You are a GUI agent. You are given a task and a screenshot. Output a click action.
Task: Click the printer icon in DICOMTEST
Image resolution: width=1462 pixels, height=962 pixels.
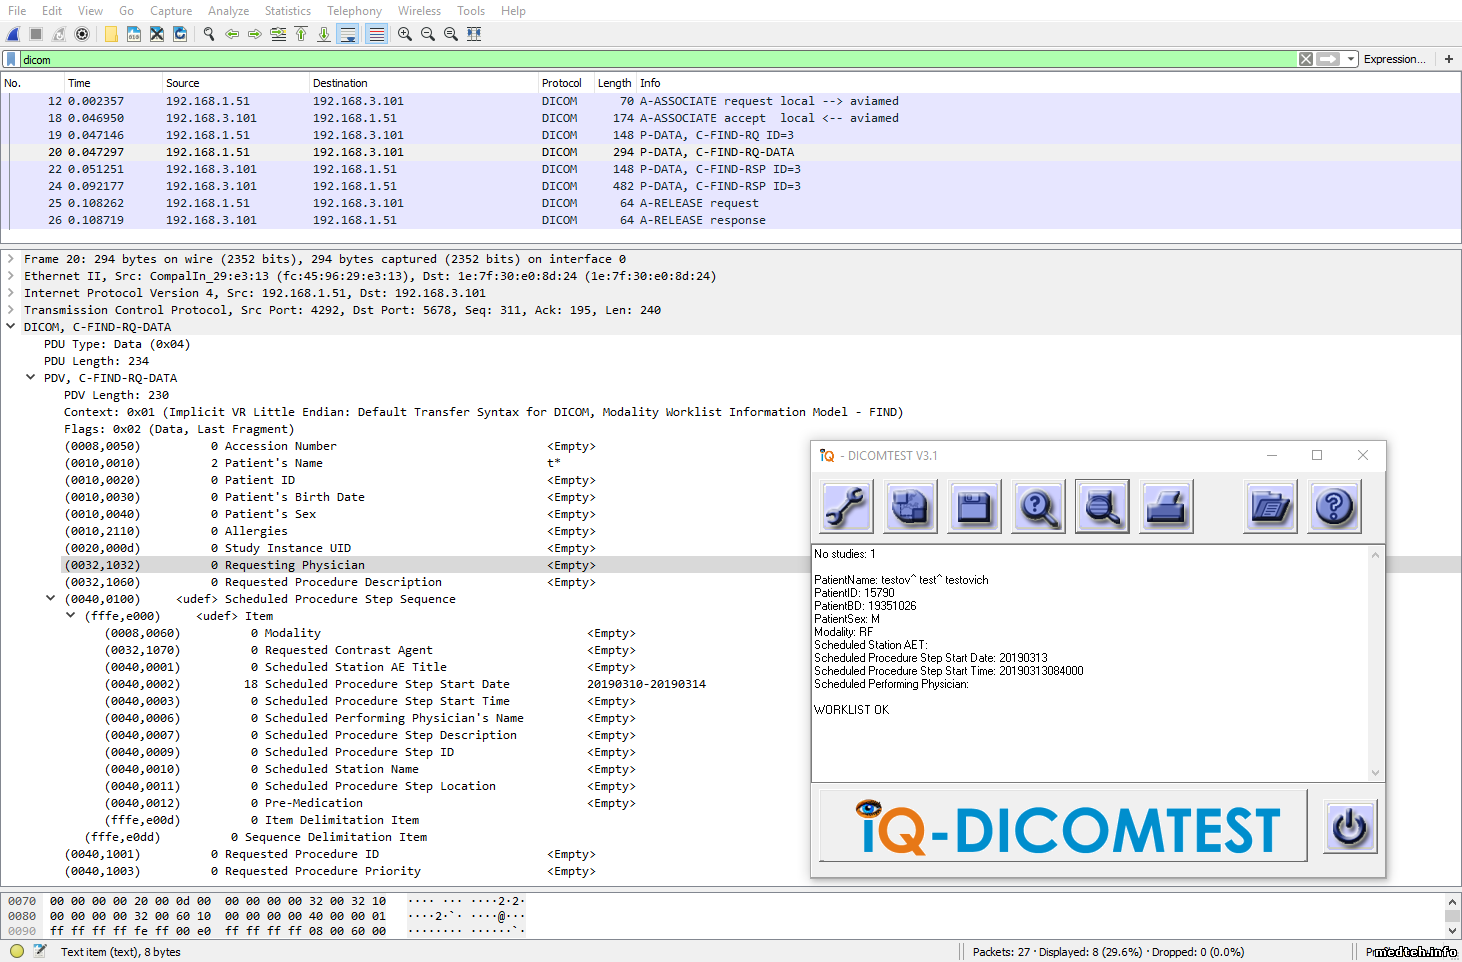(1165, 507)
